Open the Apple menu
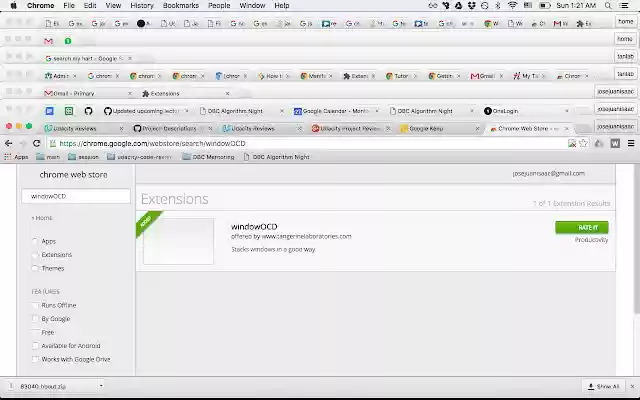The width and height of the screenshot is (640, 400). pos(13,5)
